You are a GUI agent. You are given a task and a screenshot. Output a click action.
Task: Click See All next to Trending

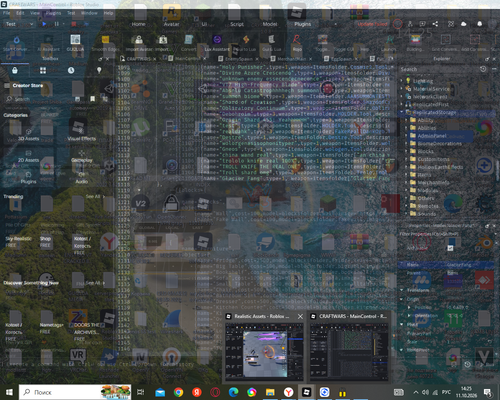point(95,197)
